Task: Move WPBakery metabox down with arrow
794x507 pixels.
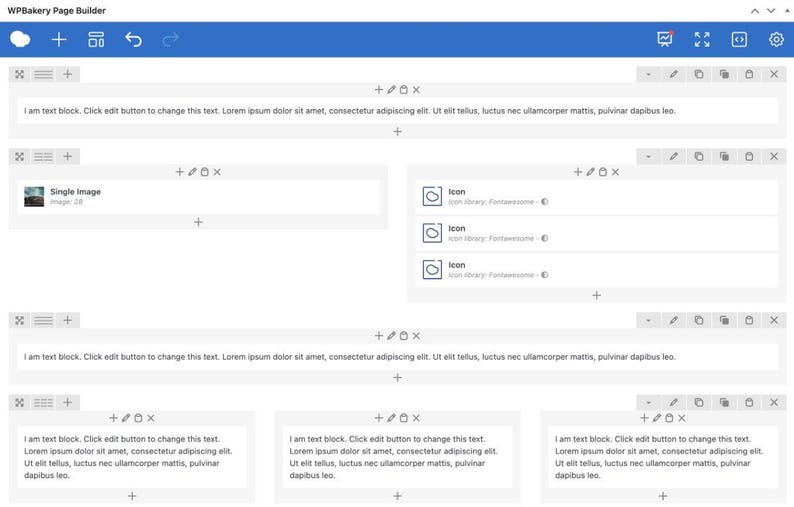Action: click(x=771, y=11)
